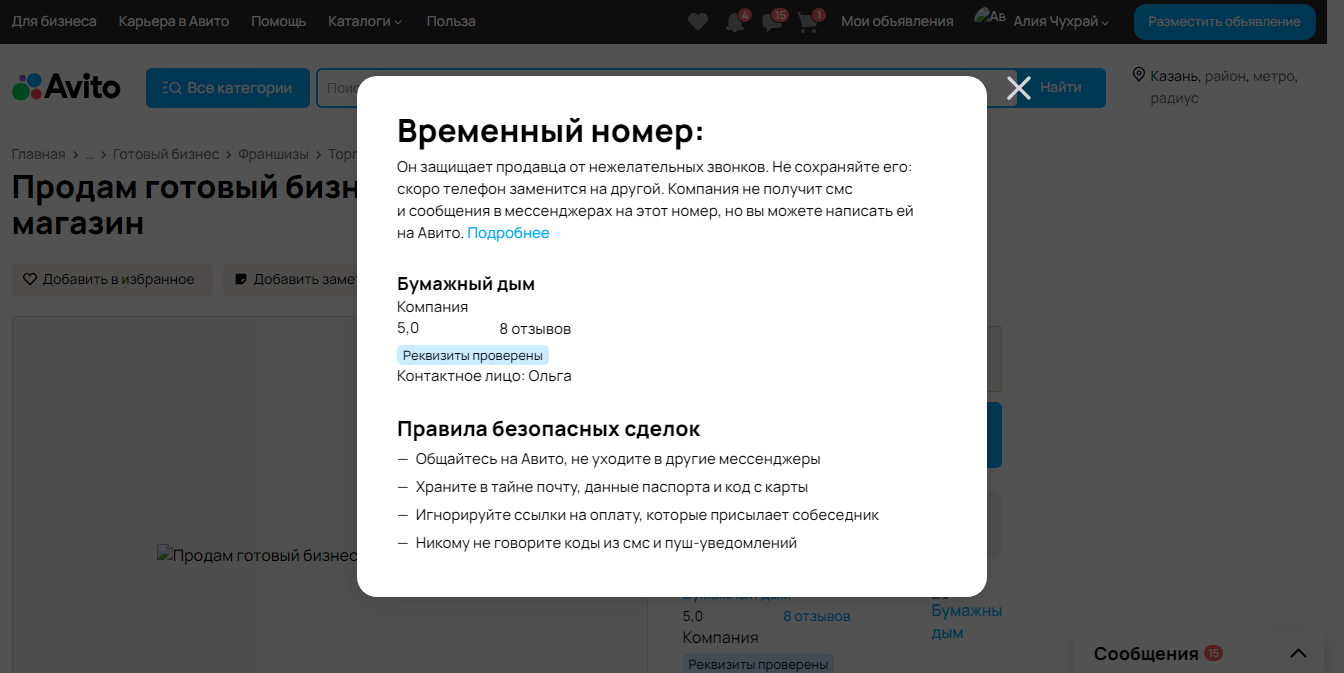Click the user avatar next to Алия Чухрай
Screen dimensions: 1344x673
coord(989,17)
